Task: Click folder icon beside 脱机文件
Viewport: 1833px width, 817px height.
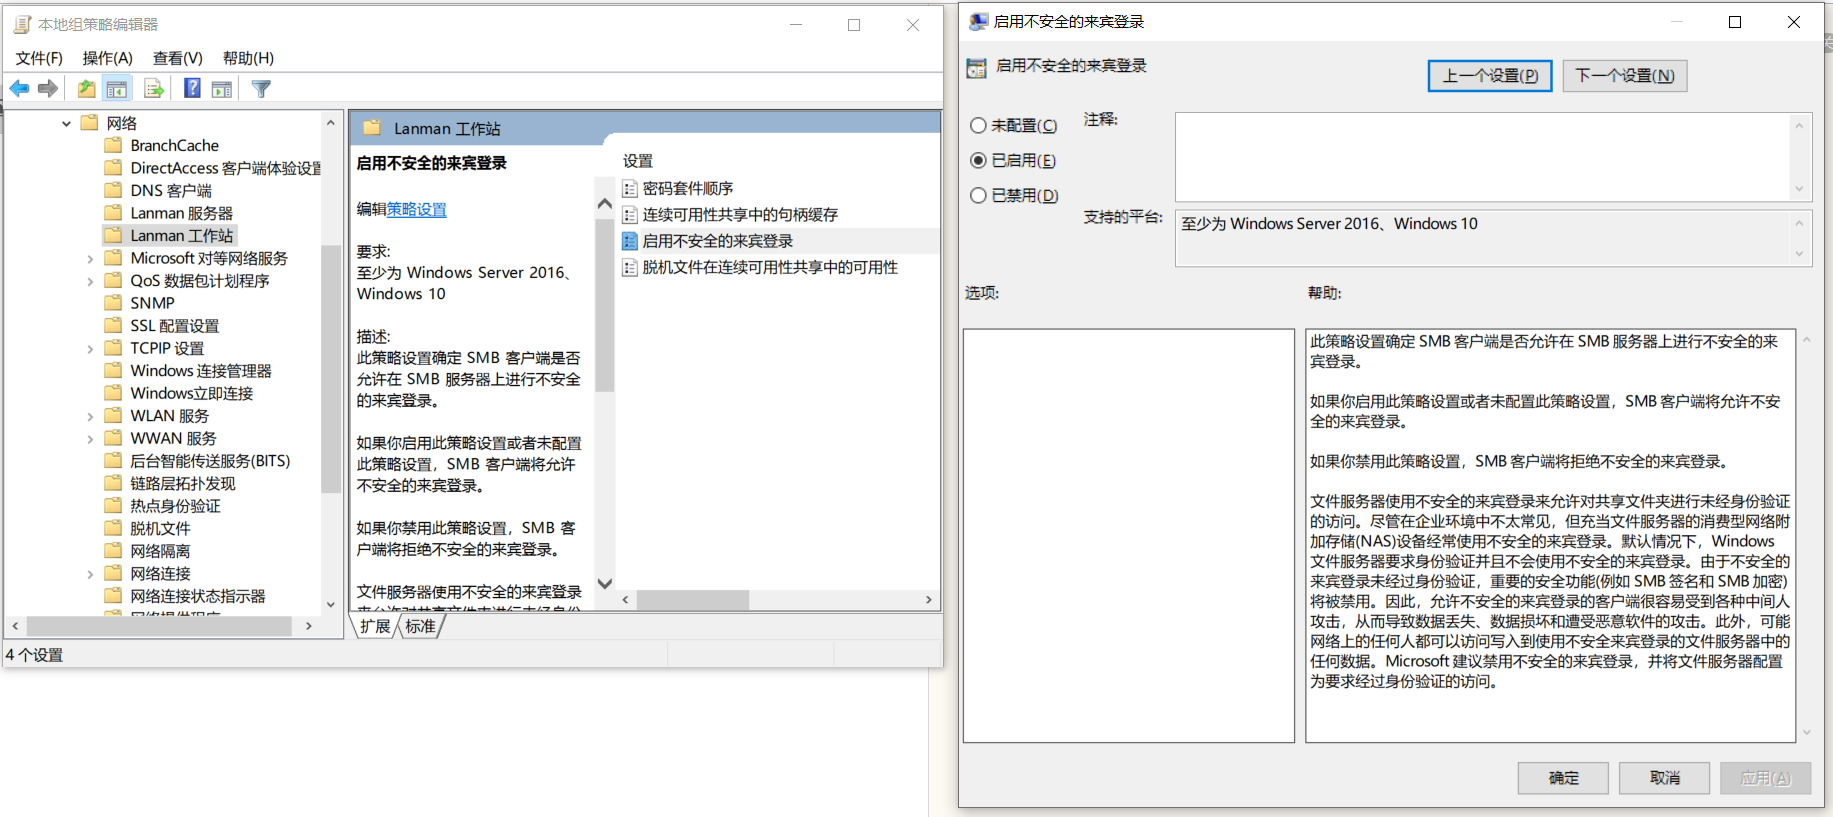Action: (113, 528)
